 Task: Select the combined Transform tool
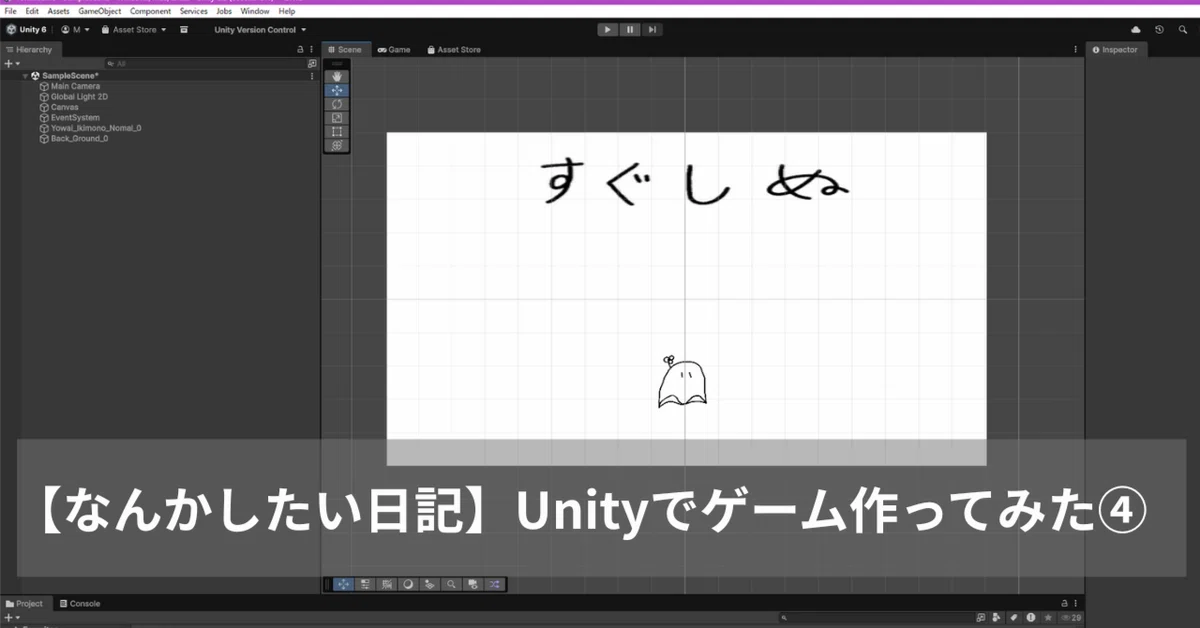[337, 146]
